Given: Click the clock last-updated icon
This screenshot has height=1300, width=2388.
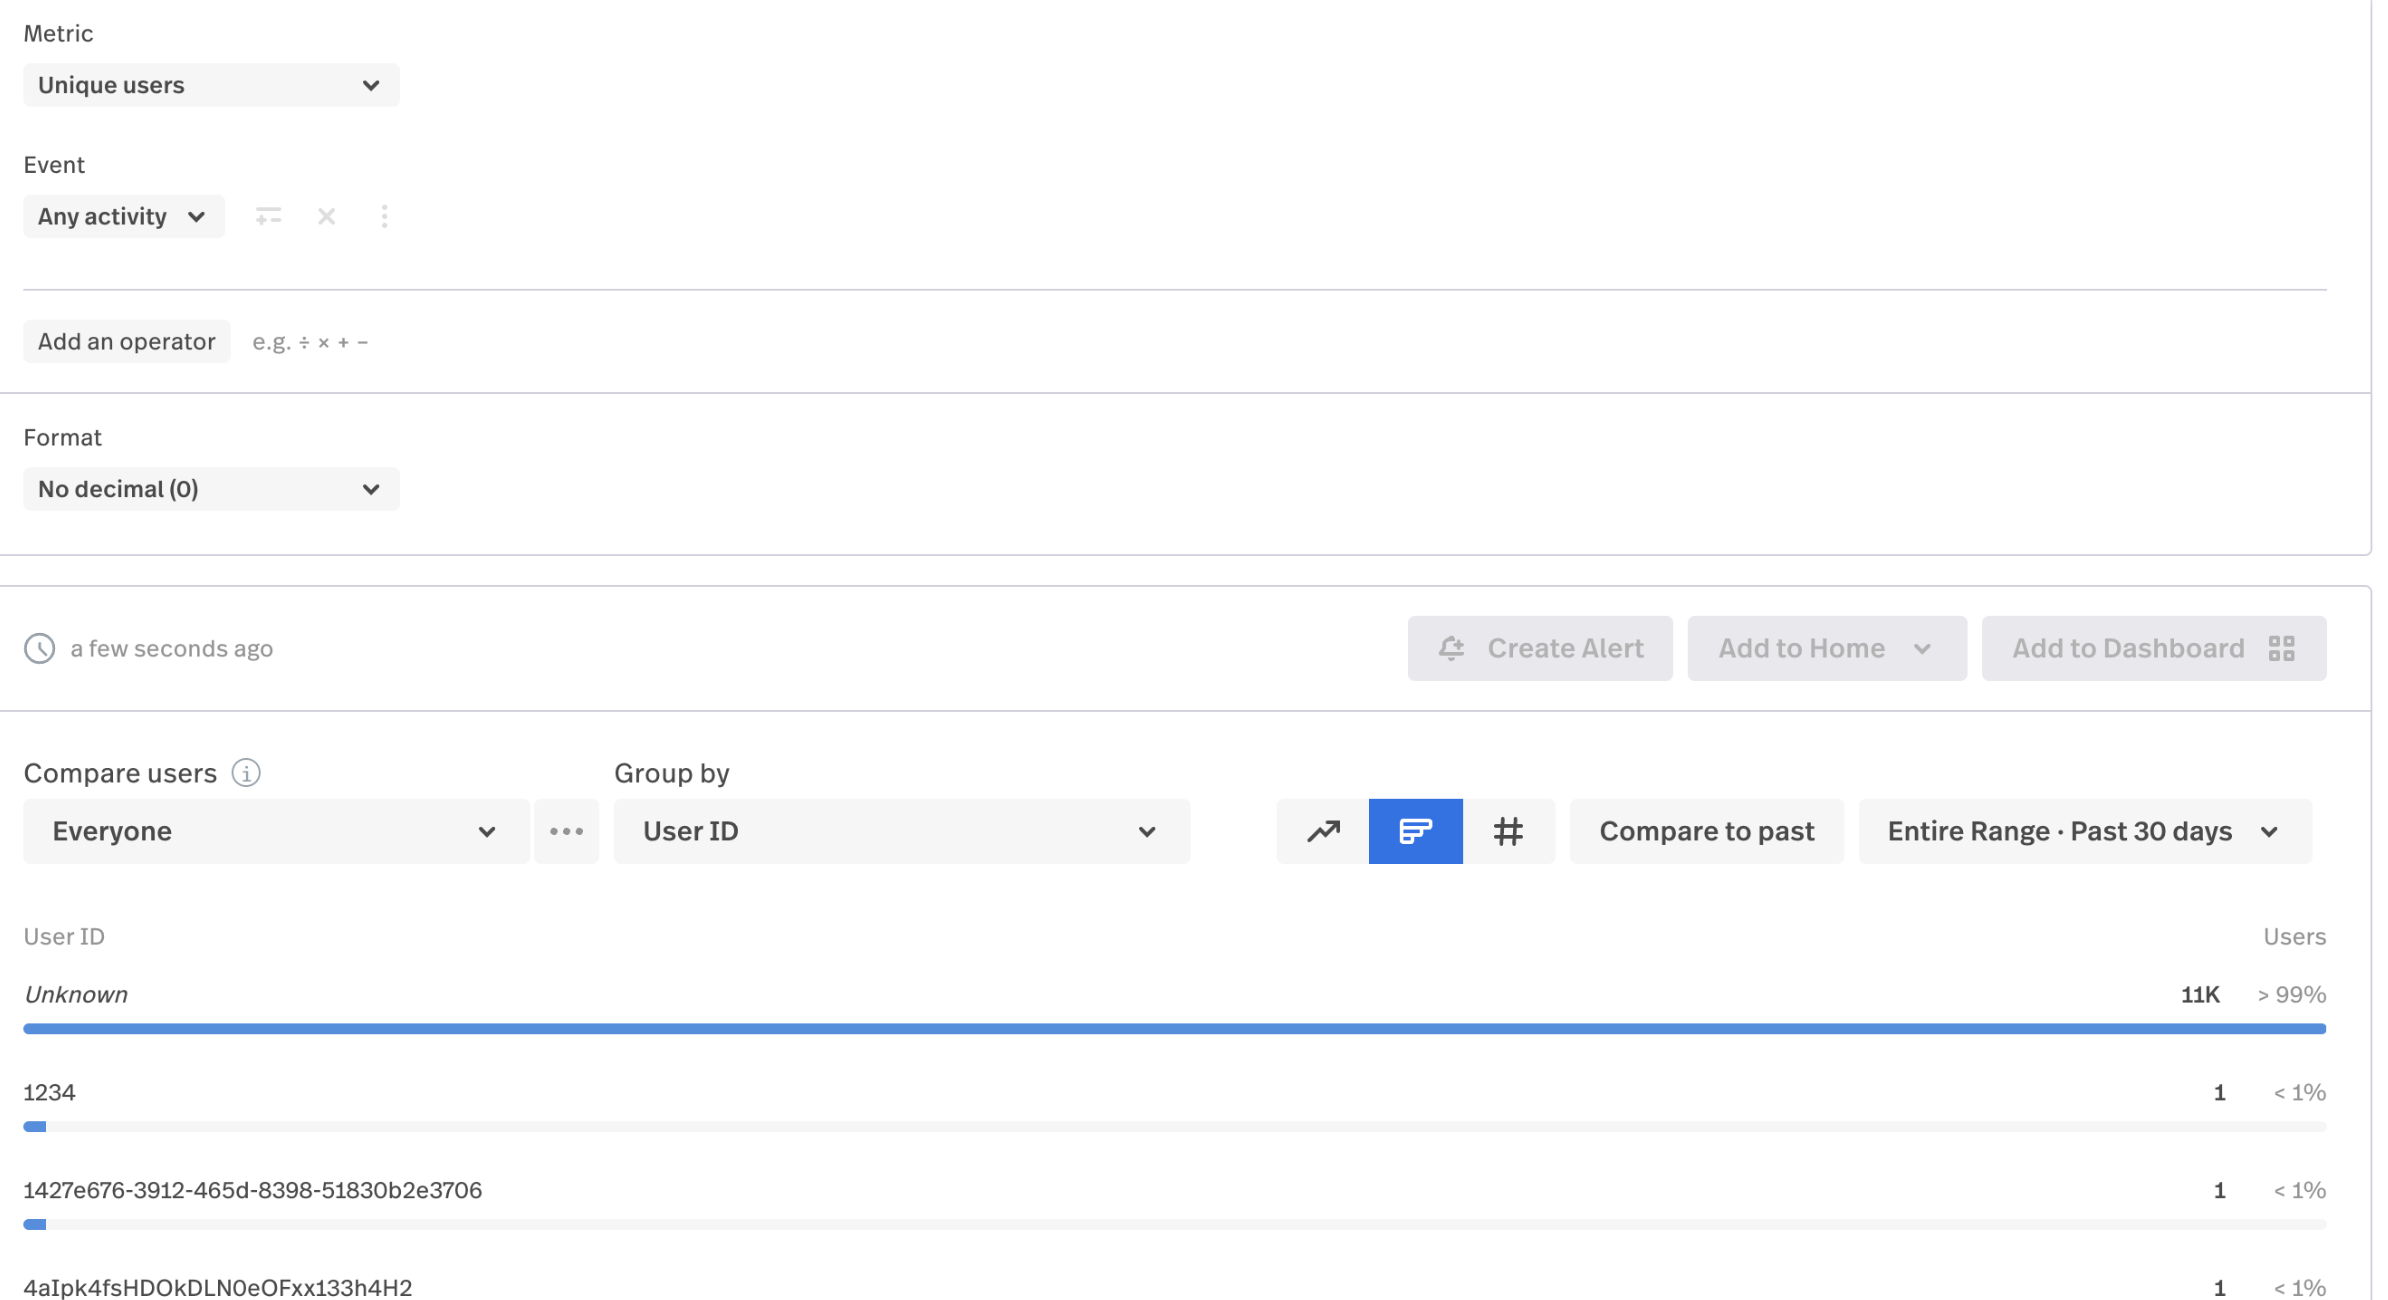Looking at the screenshot, I should coord(40,648).
